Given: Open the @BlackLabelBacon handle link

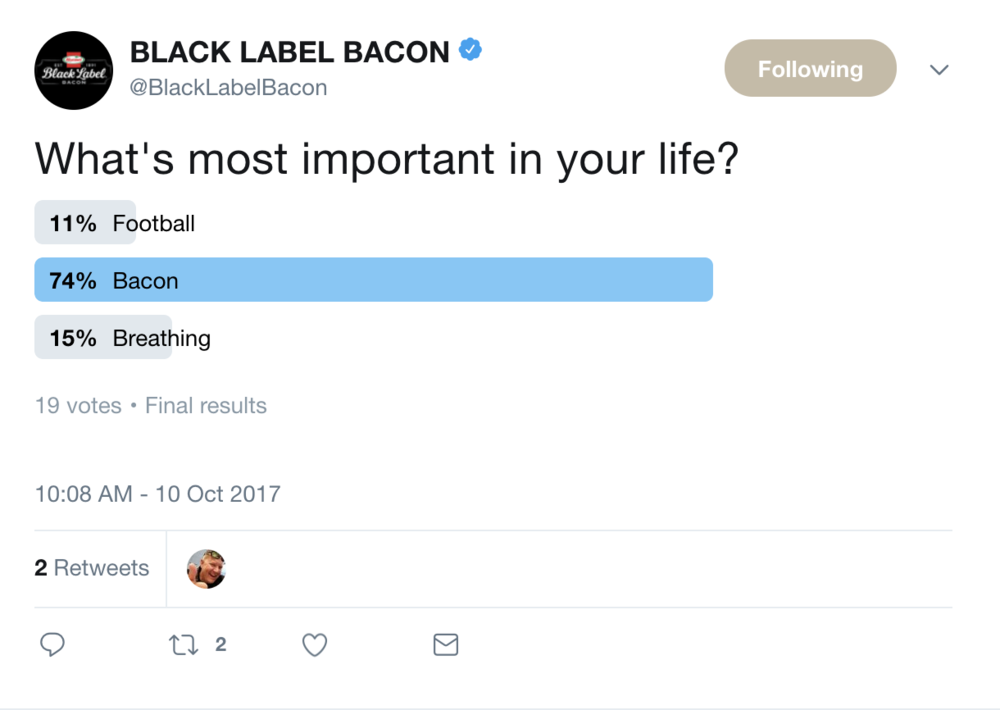Looking at the screenshot, I should tap(229, 88).
